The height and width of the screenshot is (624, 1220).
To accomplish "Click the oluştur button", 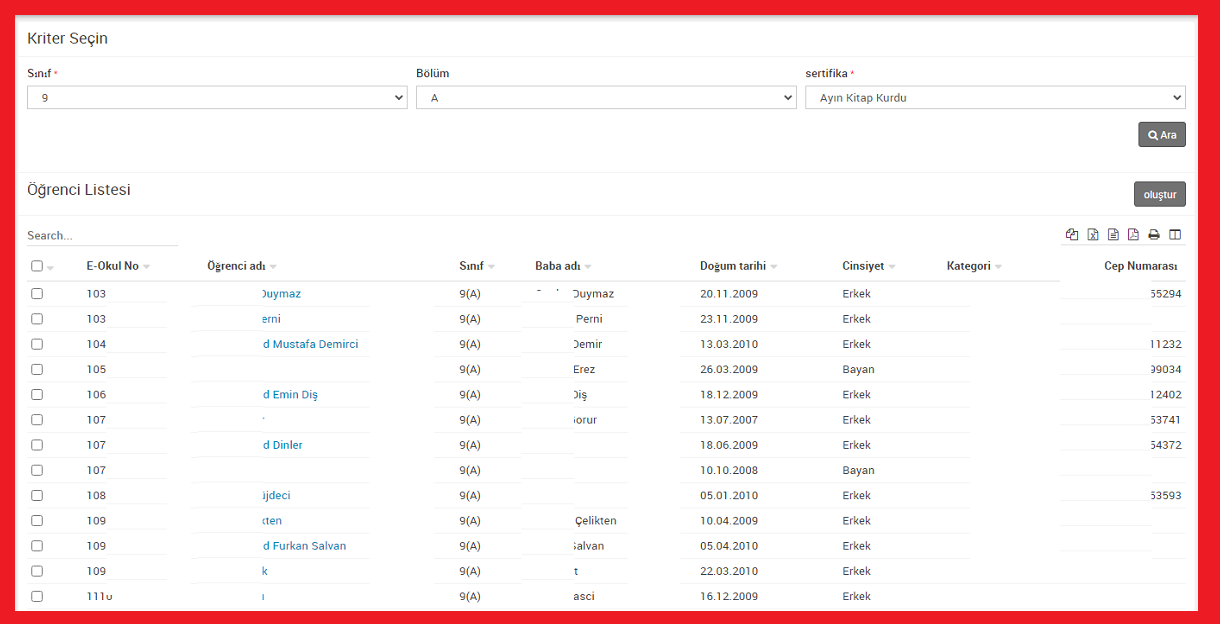I will click(x=1159, y=194).
